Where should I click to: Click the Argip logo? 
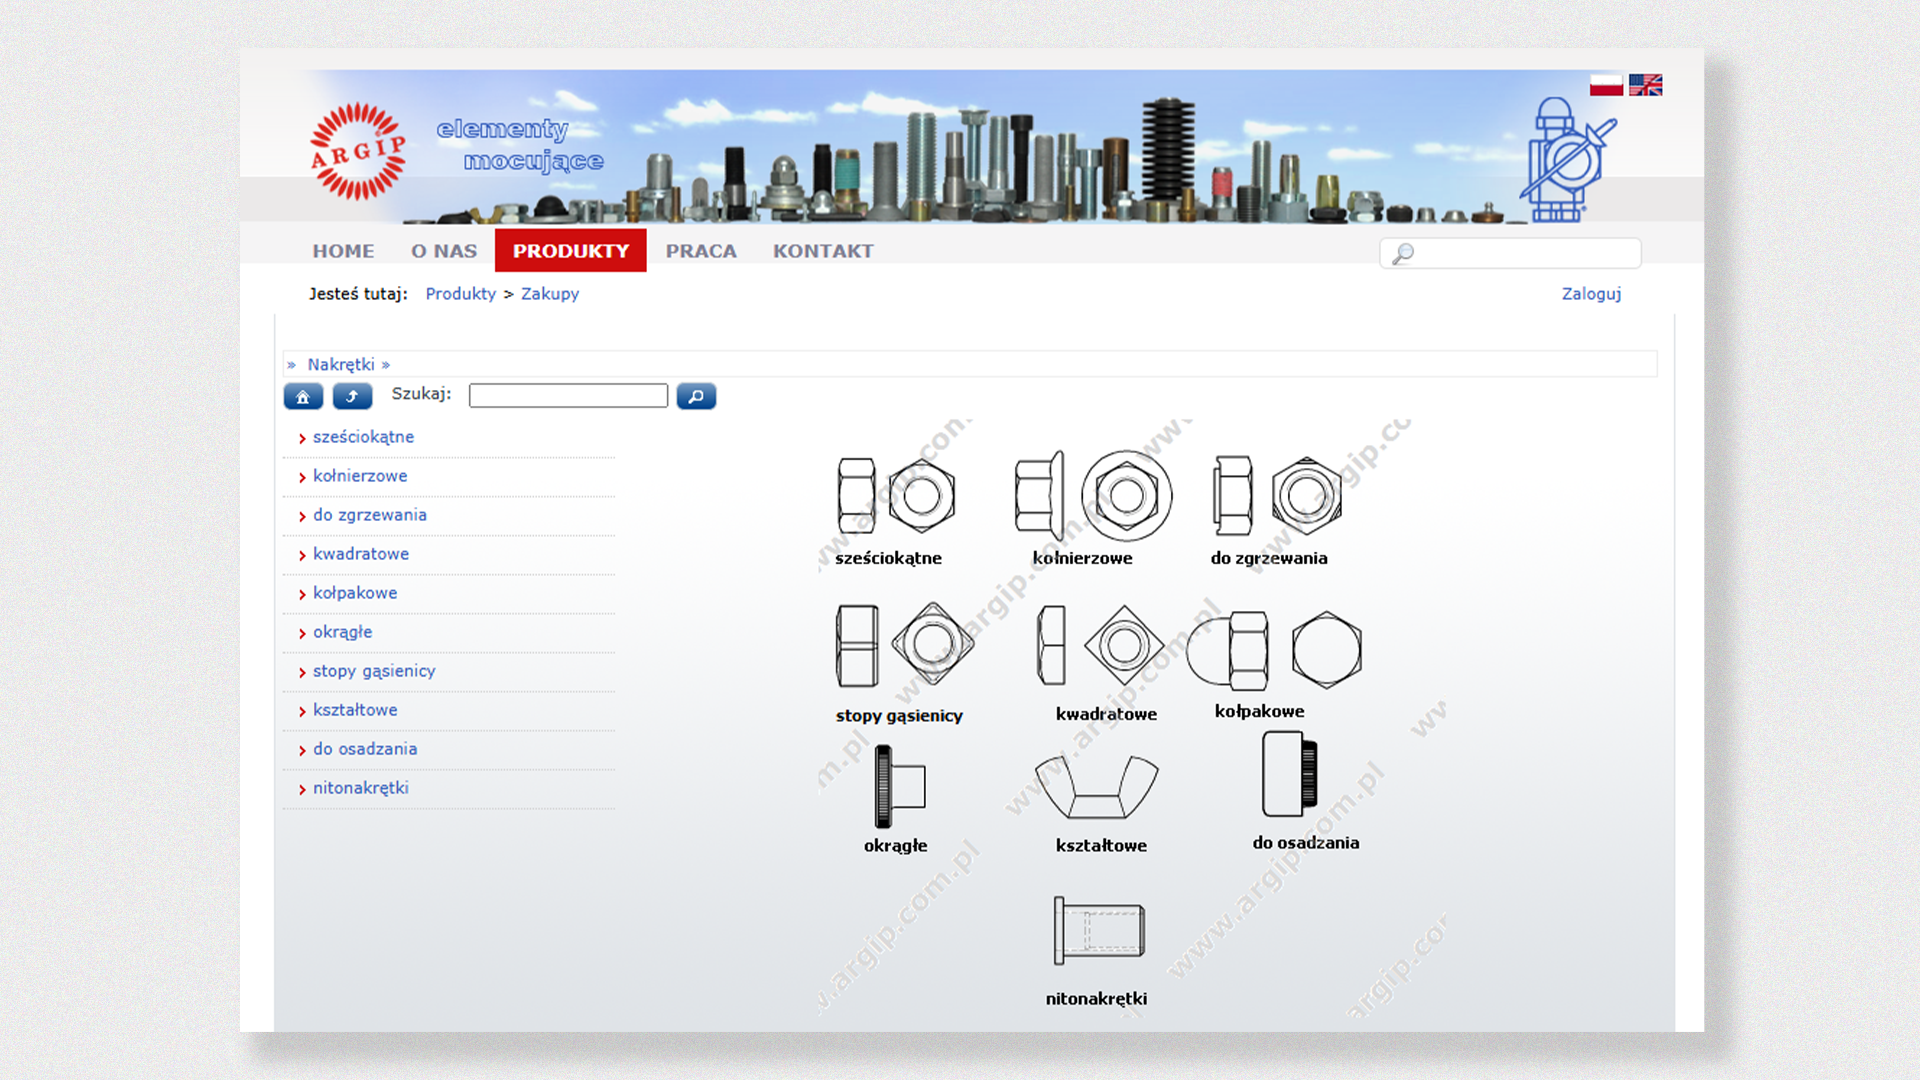click(x=358, y=151)
